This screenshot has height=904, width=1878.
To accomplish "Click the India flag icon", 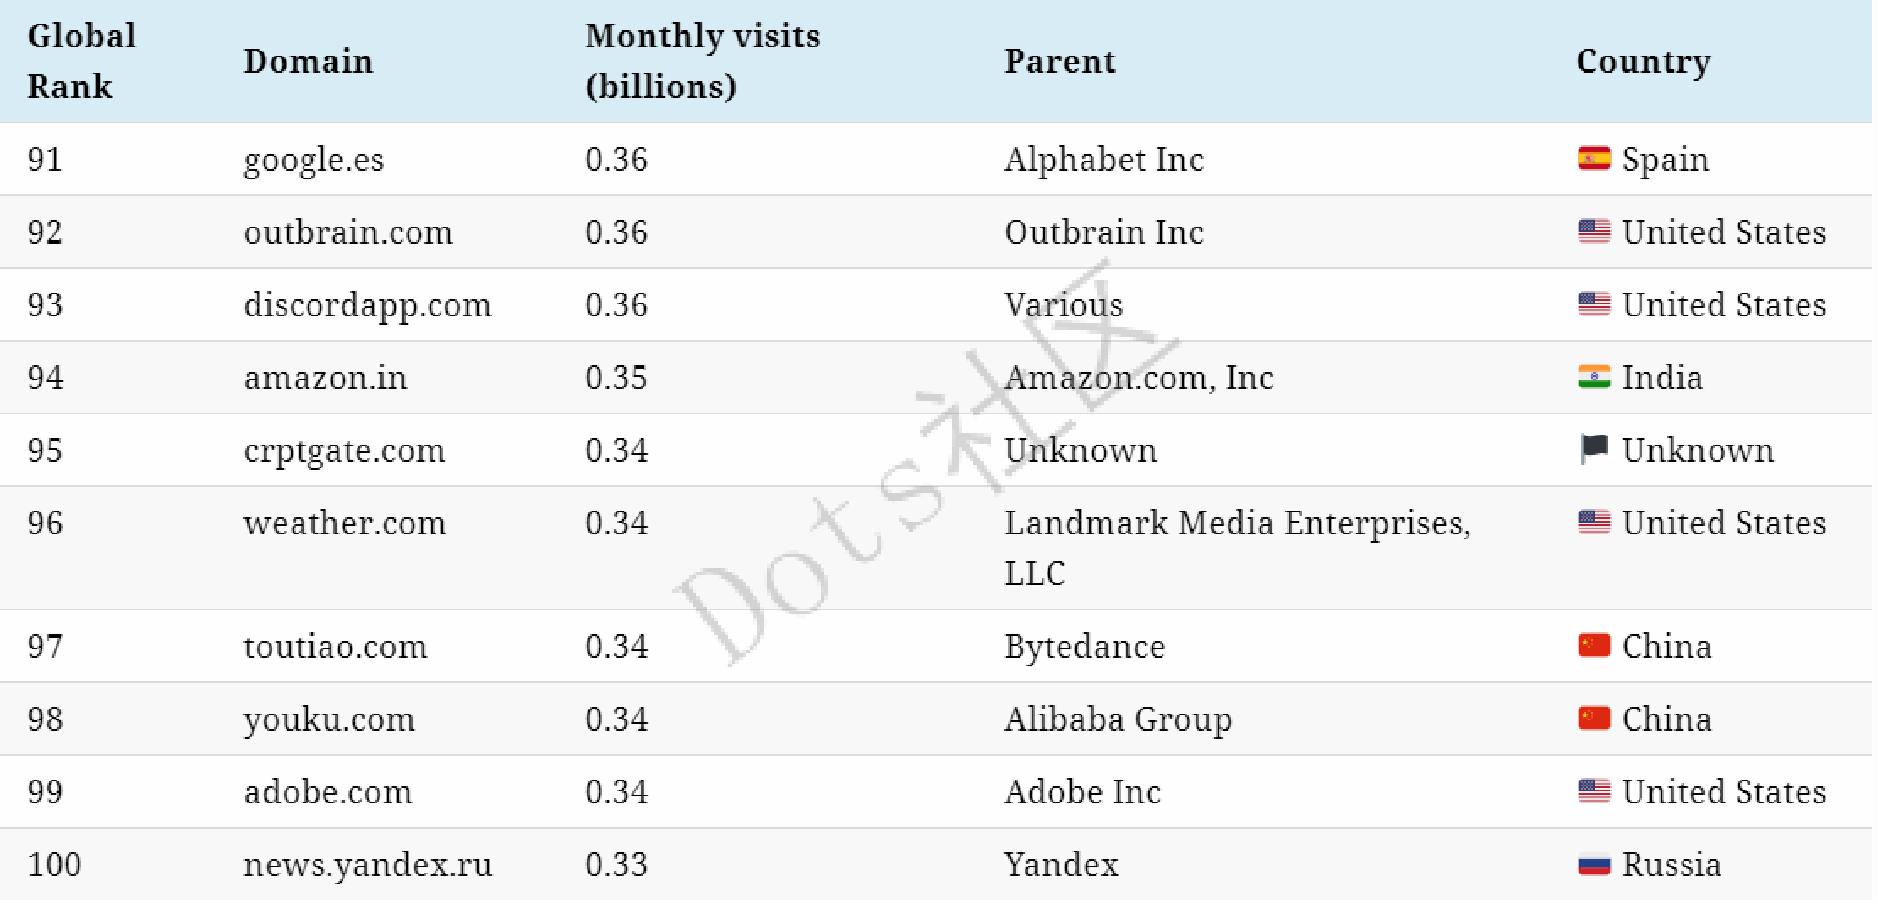I will tap(1594, 377).
